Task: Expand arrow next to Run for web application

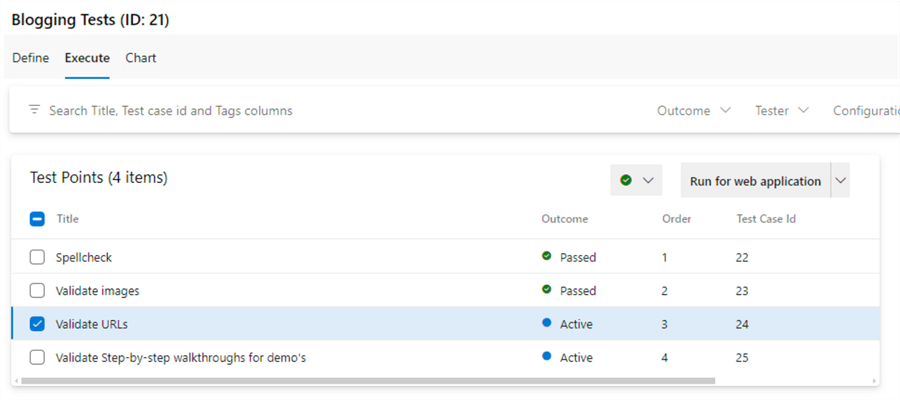Action: point(840,181)
